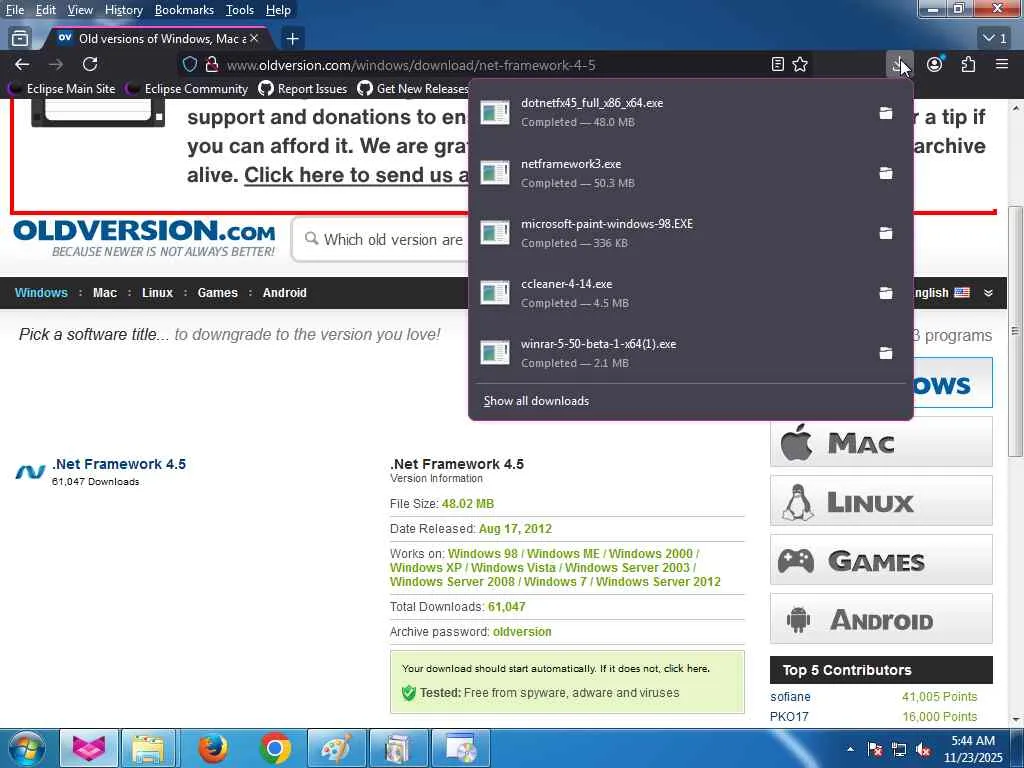Select Mac in site navigation bar

(x=104, y=293)
